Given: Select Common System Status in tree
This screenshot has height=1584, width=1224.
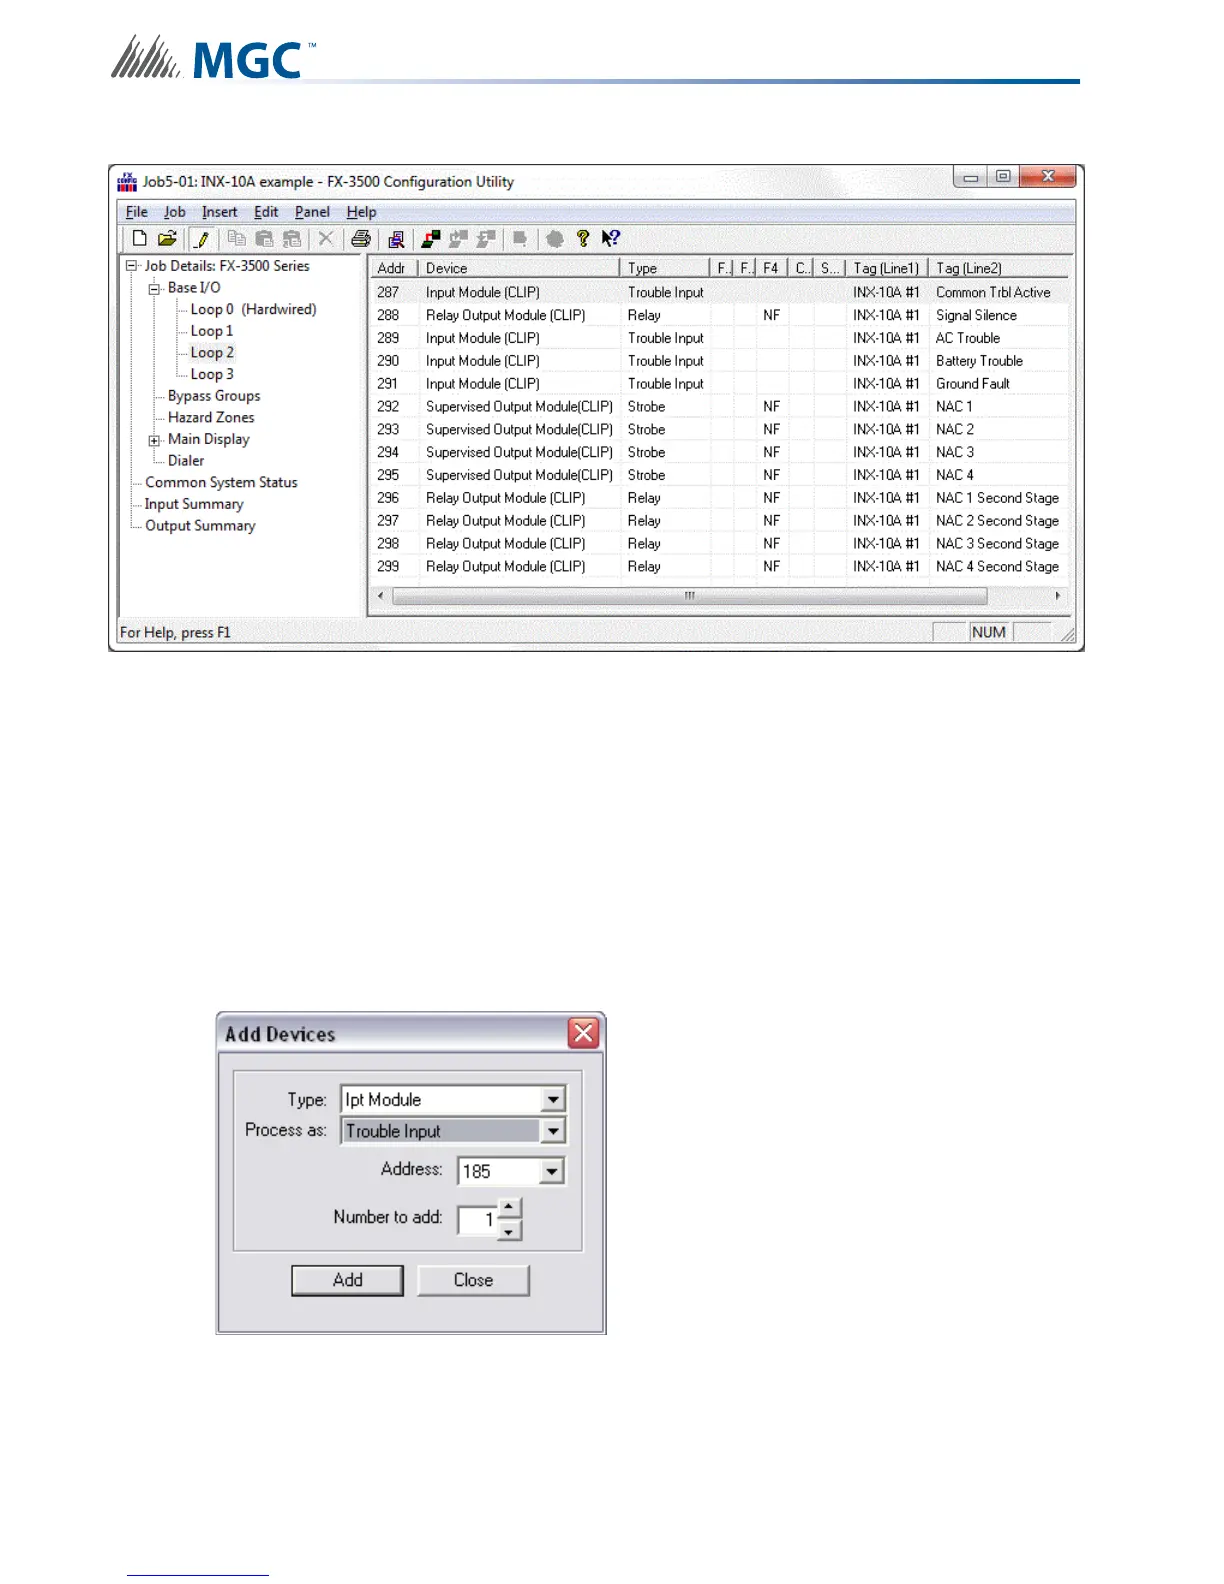Looking at the screenshot, I should pos(221,482).
